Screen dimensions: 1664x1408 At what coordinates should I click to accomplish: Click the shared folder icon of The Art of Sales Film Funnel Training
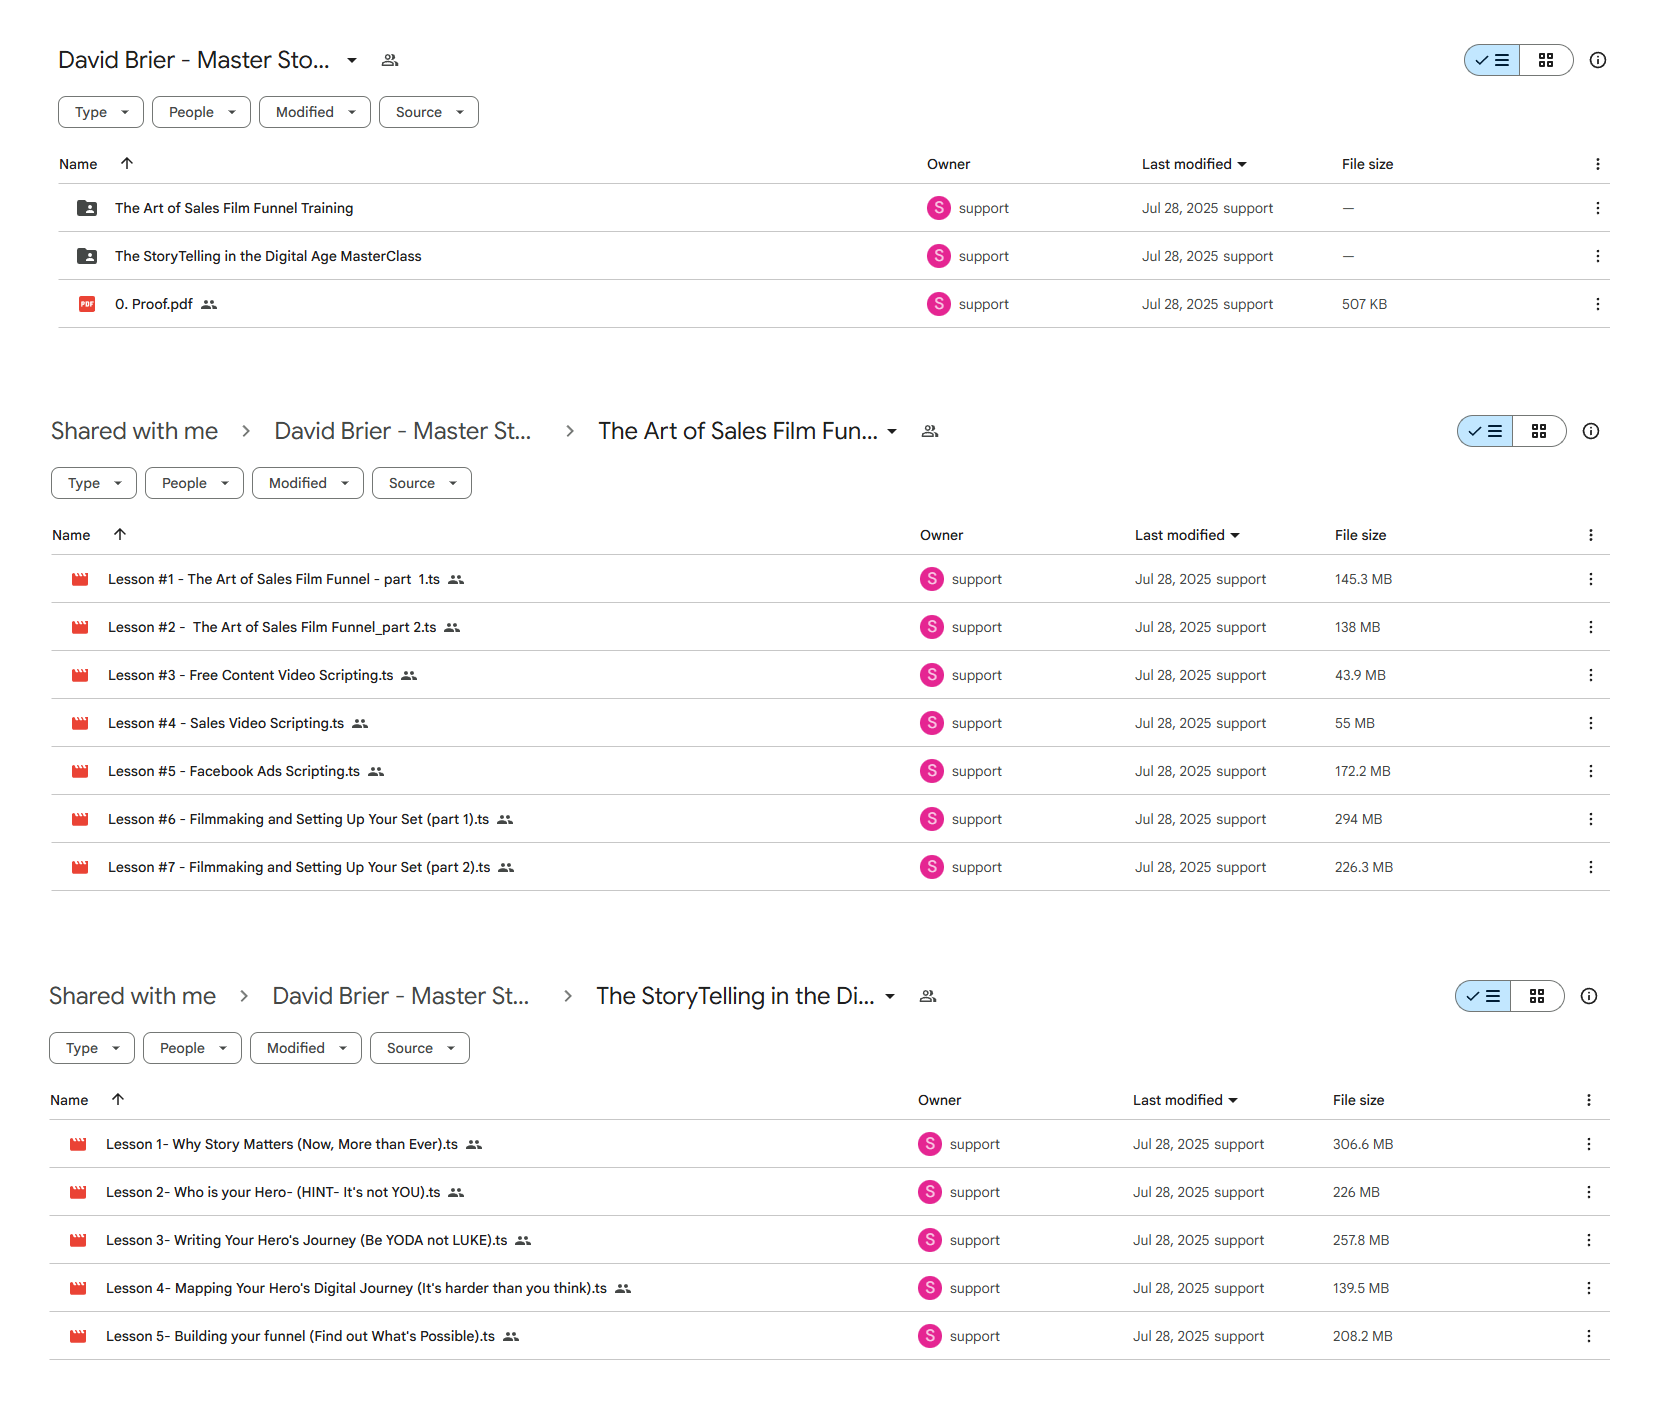coord(87,208)
